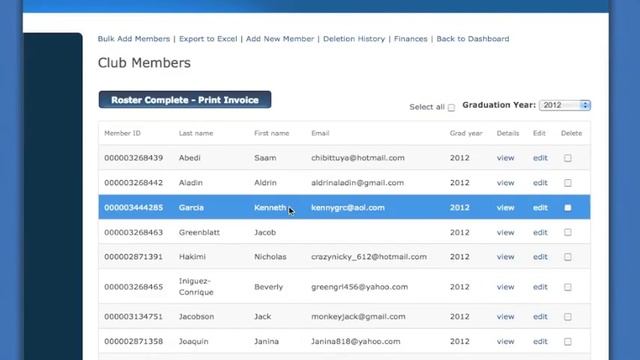Edit member Aladin
This screenshot has height=360, width=640.
click(540, 183)
